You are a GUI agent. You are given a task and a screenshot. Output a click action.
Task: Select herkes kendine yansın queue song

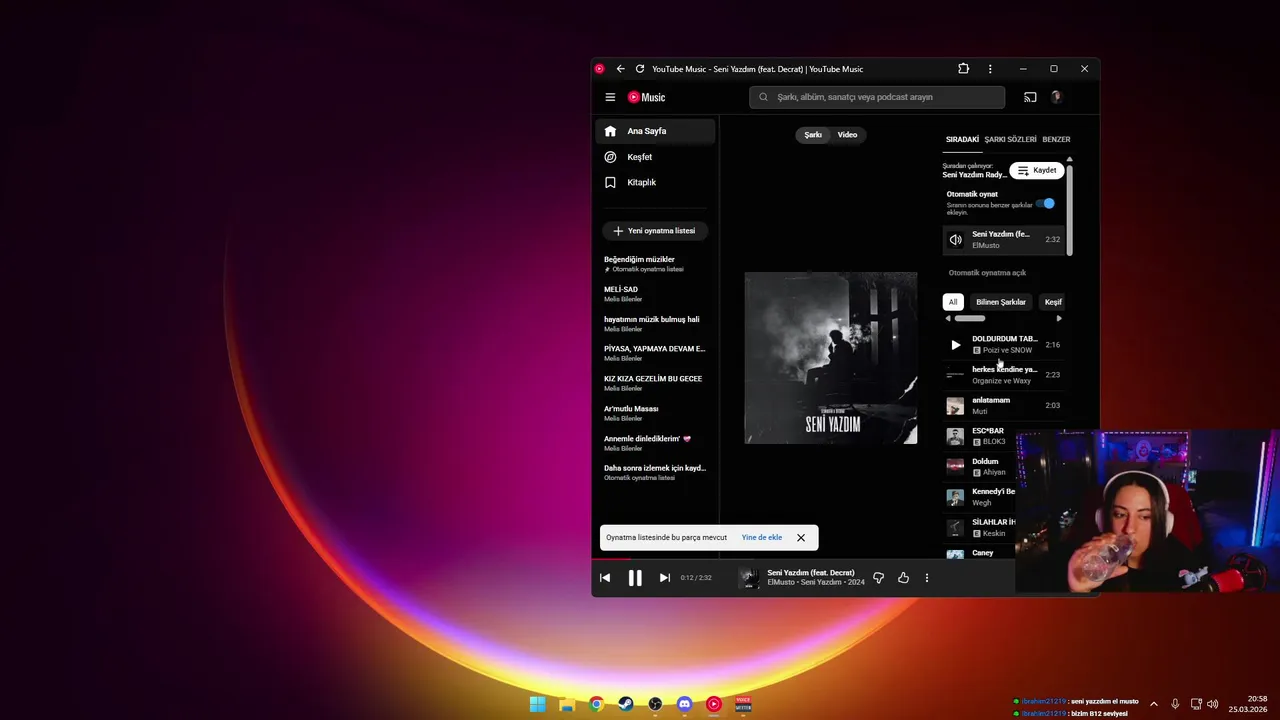(1003, 375)
